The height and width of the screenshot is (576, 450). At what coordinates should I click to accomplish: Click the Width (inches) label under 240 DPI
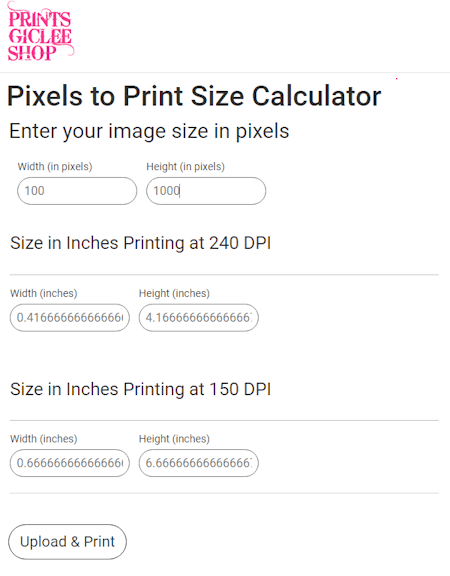point(44,294)
